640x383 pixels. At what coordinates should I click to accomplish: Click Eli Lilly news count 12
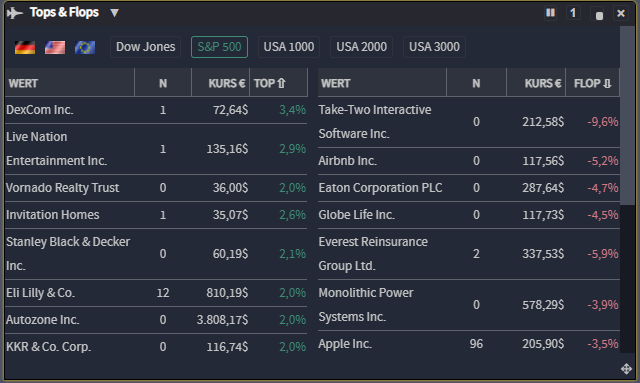163,293
